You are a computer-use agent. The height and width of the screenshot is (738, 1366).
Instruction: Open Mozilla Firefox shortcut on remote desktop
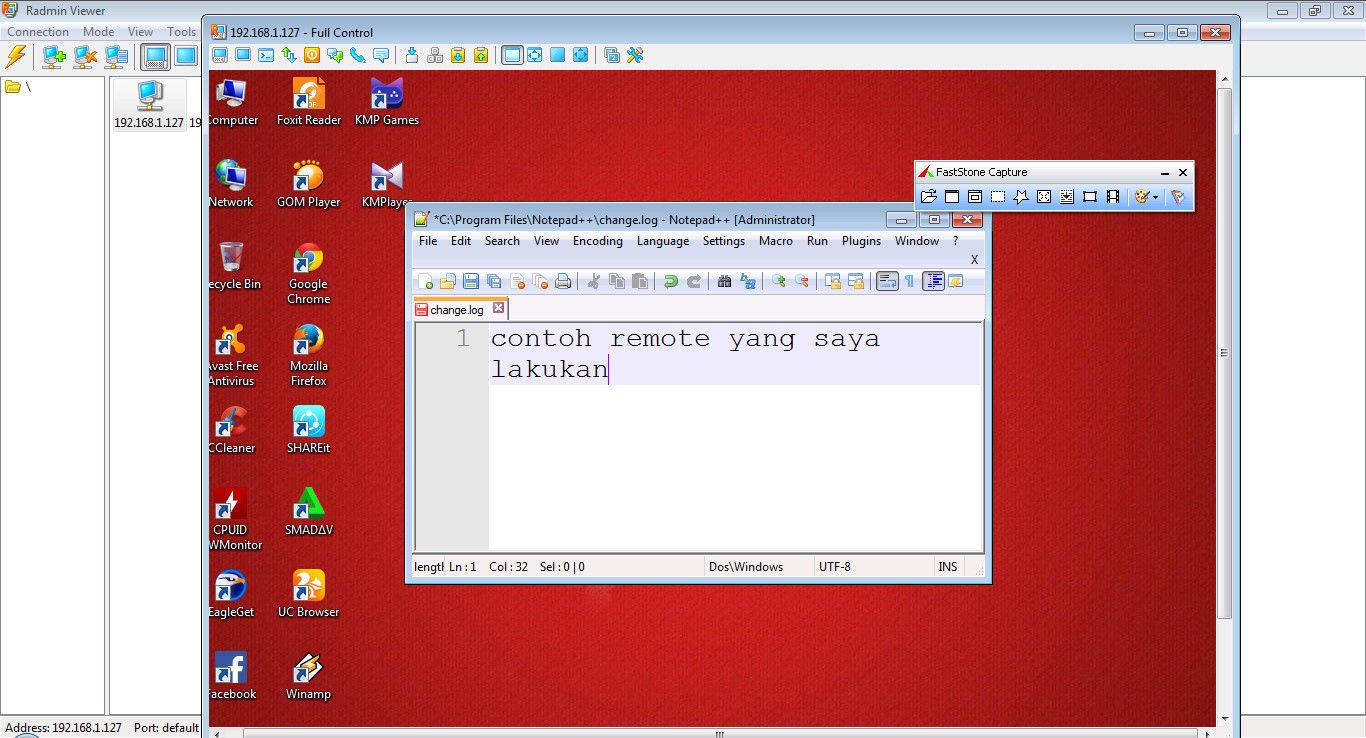coord(308,356)
